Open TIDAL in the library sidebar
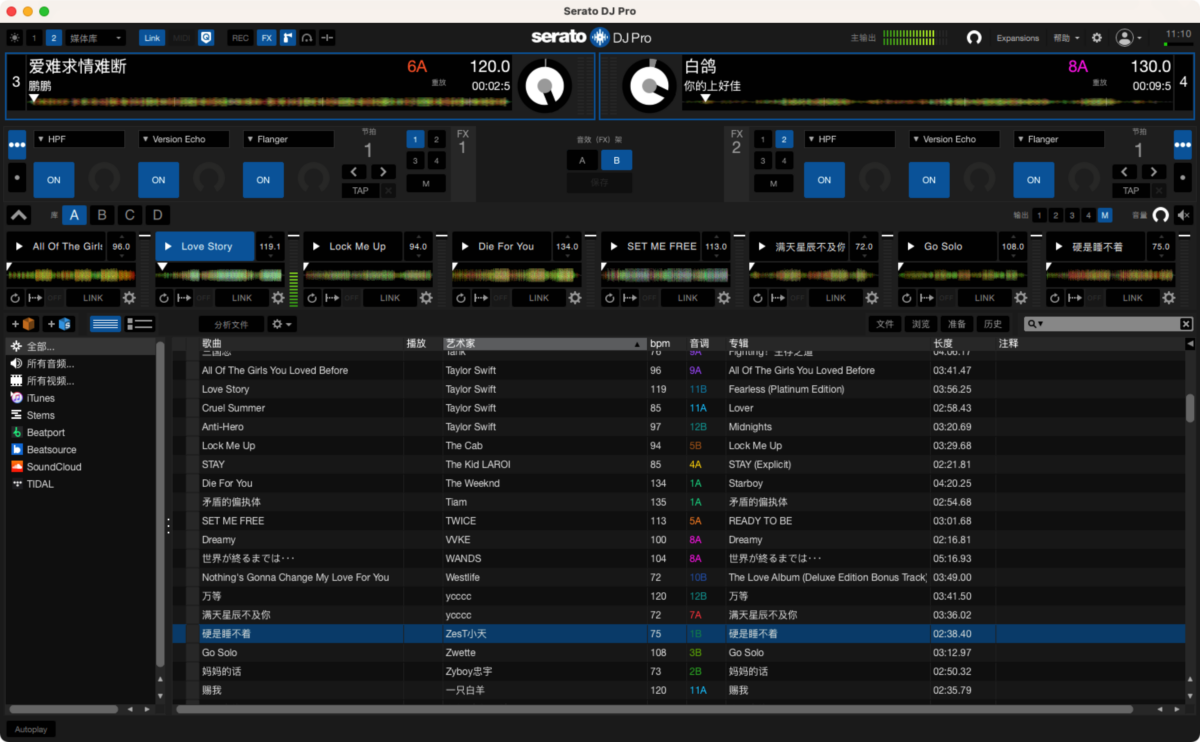1200x742 pixels. tap(40, 484)
